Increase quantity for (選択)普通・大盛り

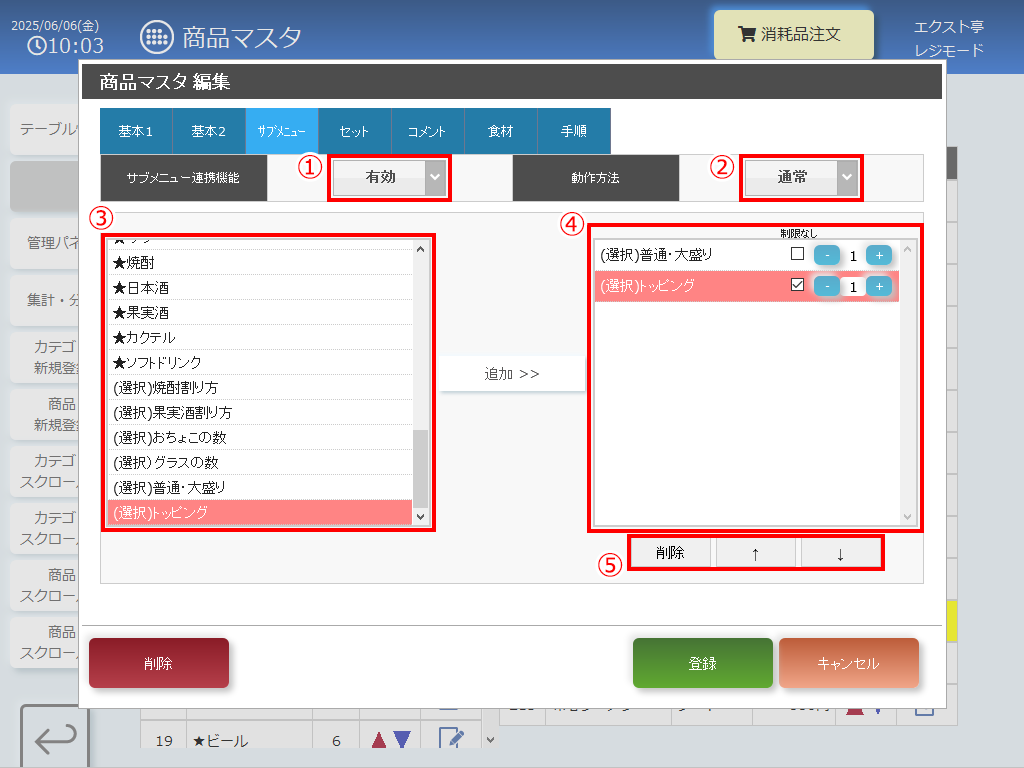879,255
